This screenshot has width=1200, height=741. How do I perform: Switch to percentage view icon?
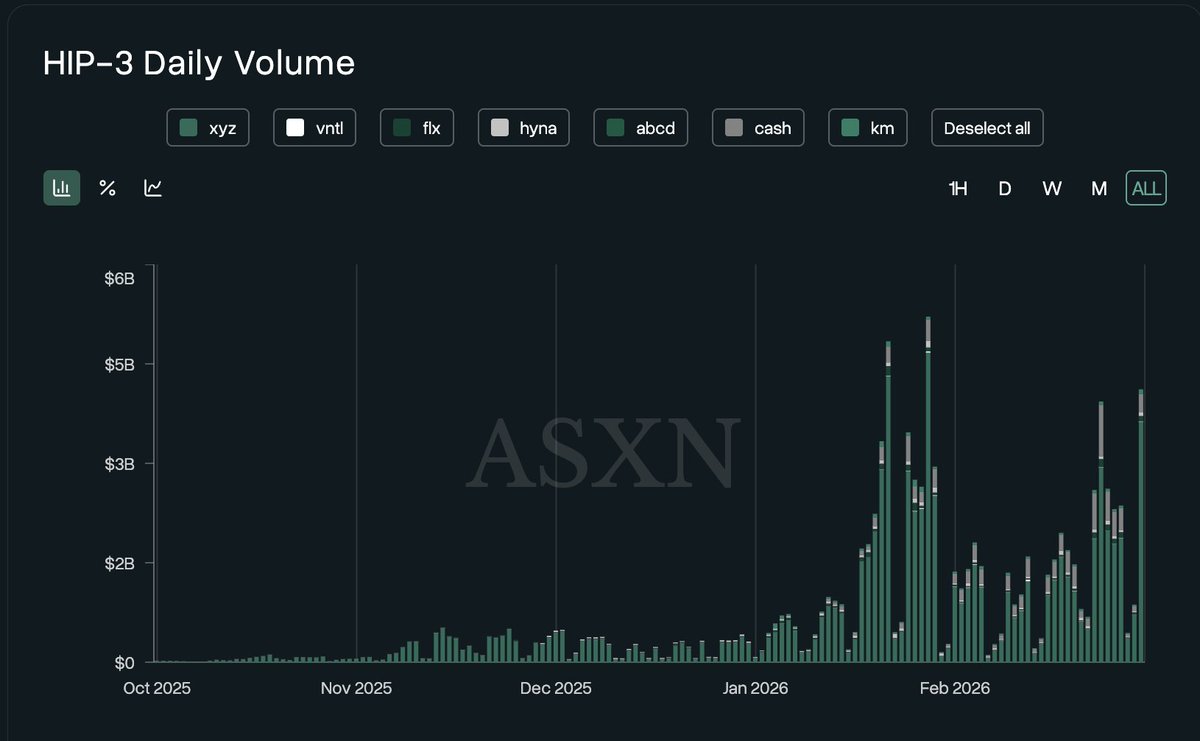click(107, 188)
